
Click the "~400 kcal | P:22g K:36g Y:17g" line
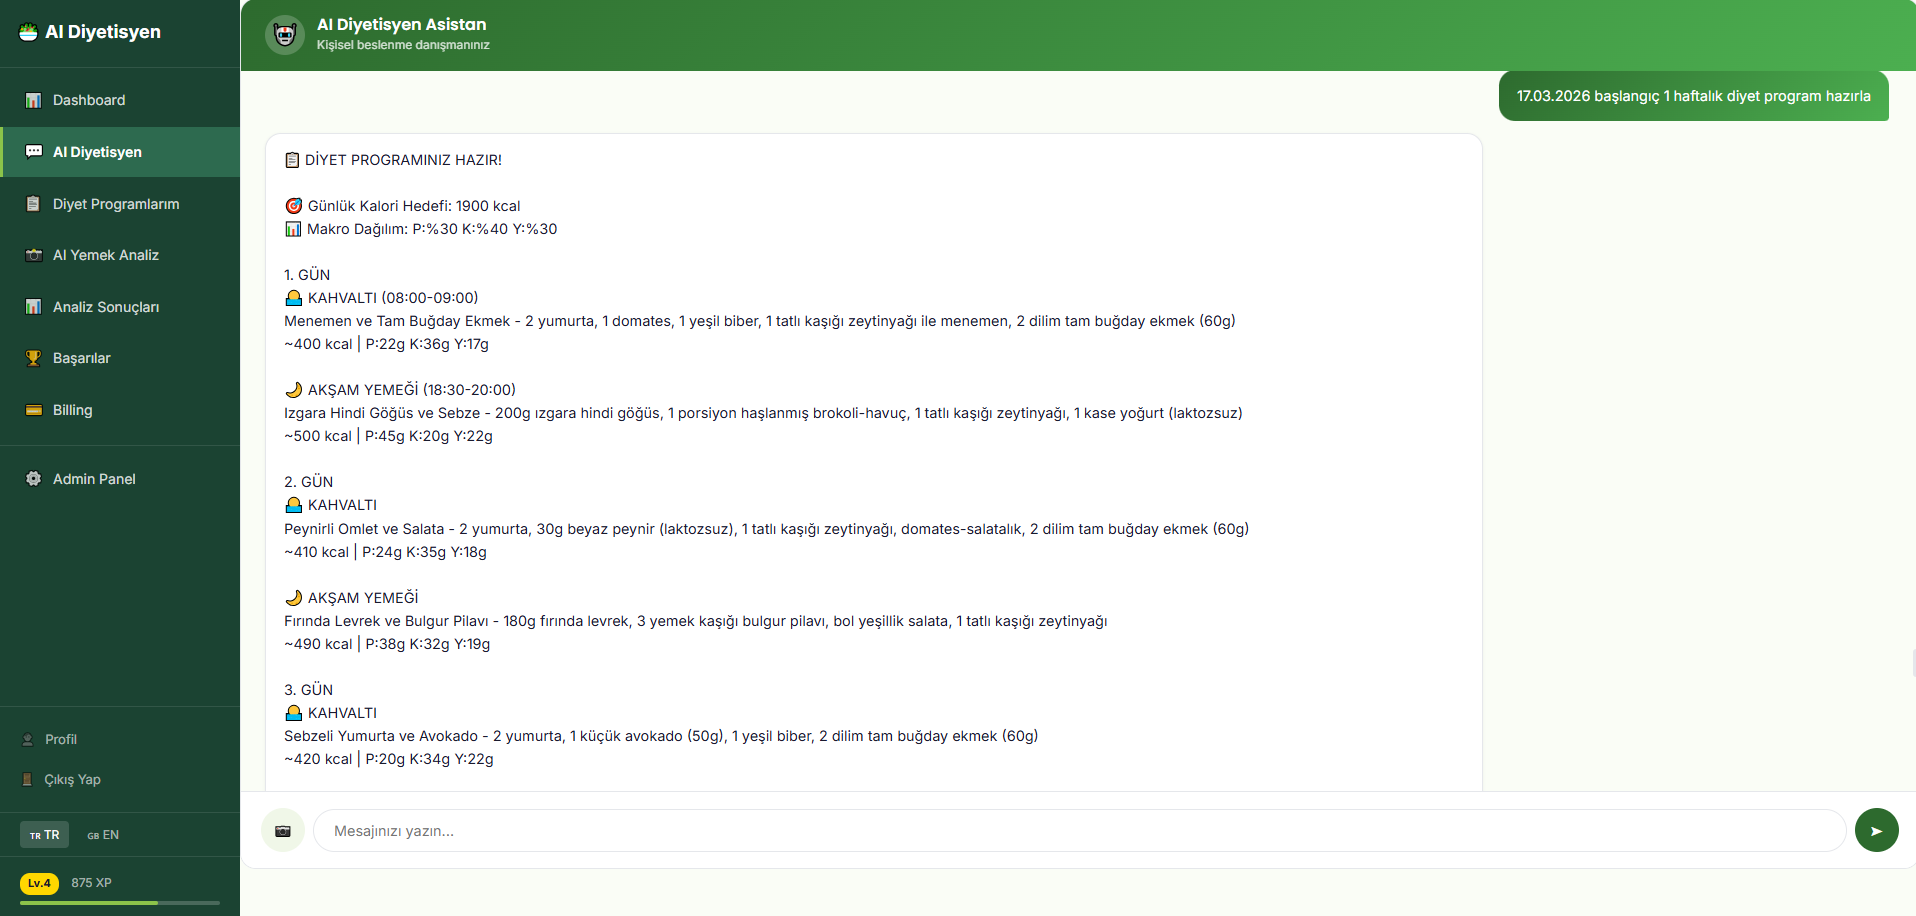[386, 344]
